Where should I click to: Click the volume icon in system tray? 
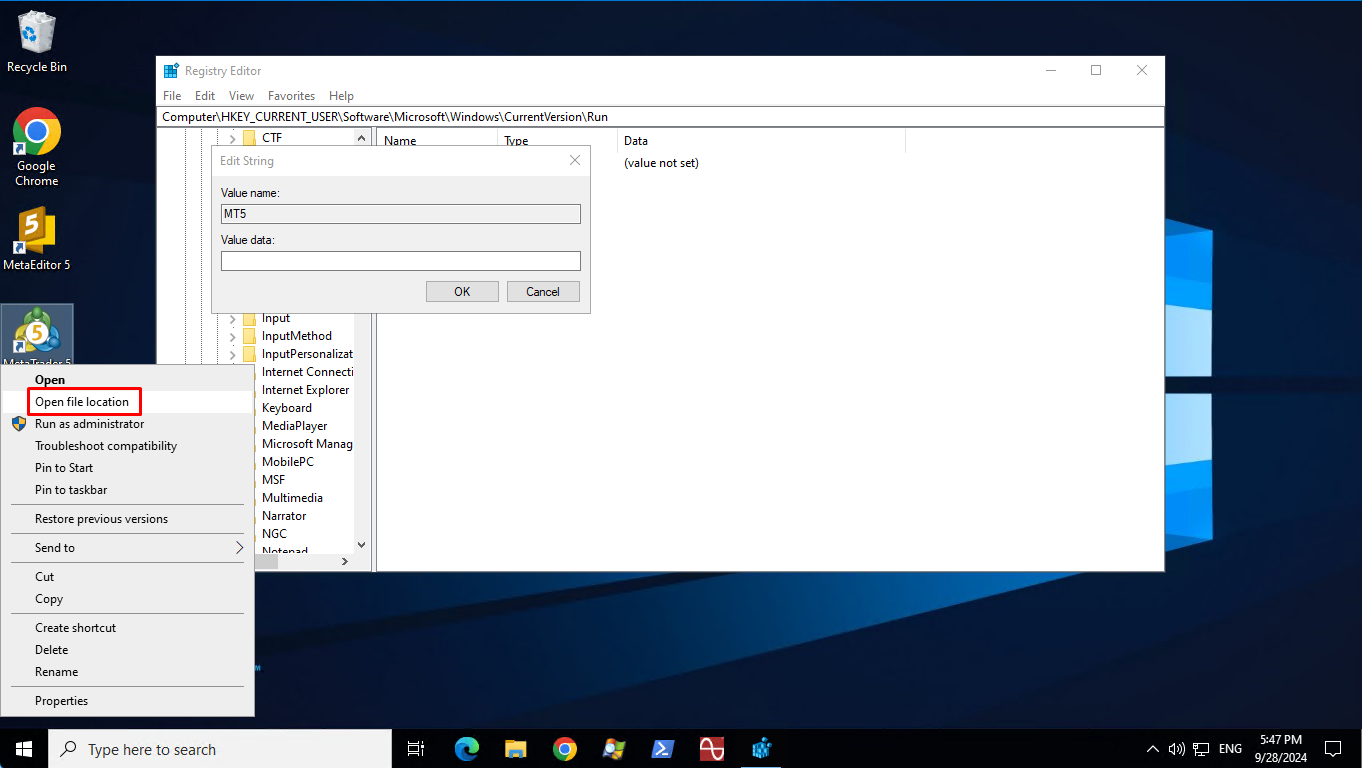1176,749
